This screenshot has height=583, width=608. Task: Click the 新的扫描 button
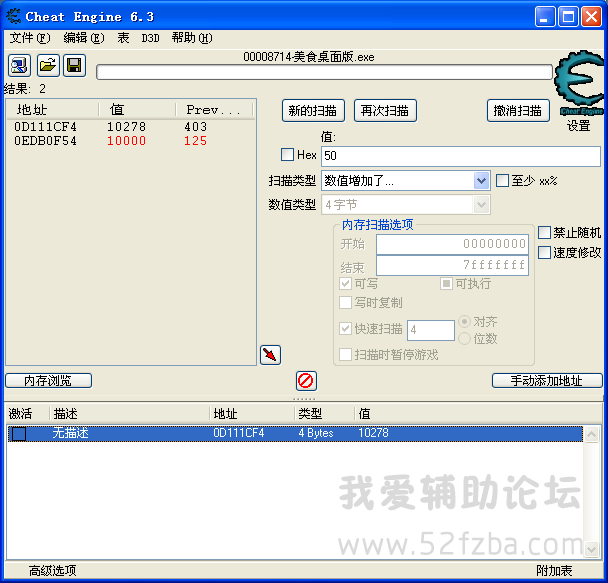pyautogui.click(x=314, y=110)
